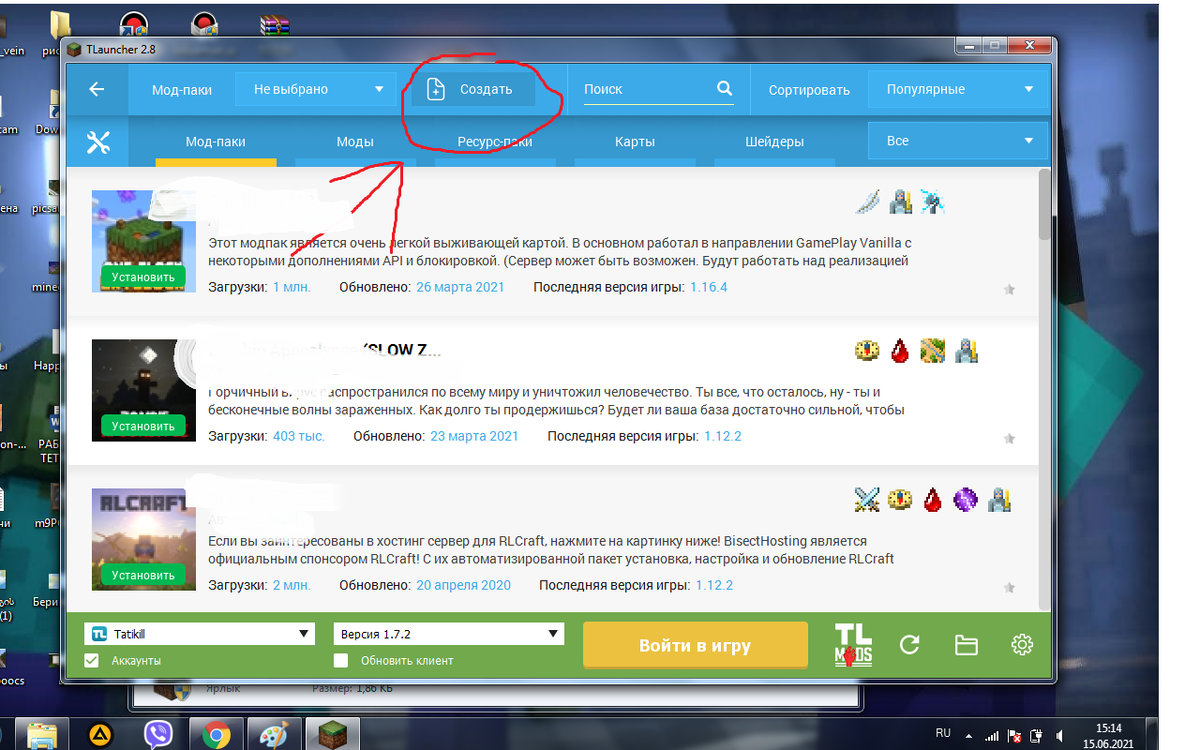Open Viber from the taskbar
The width and height of the screenshot is (1200, 750).
158,734
